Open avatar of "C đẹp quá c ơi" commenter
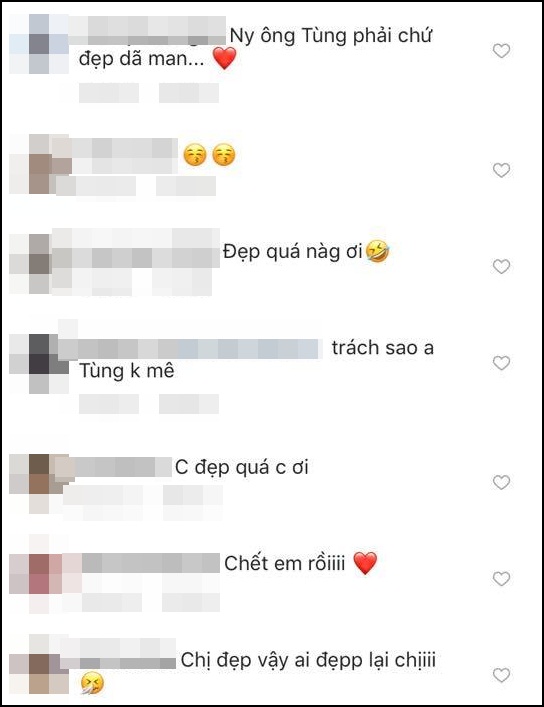The image size is (544, 707). (x=39, y=484)
